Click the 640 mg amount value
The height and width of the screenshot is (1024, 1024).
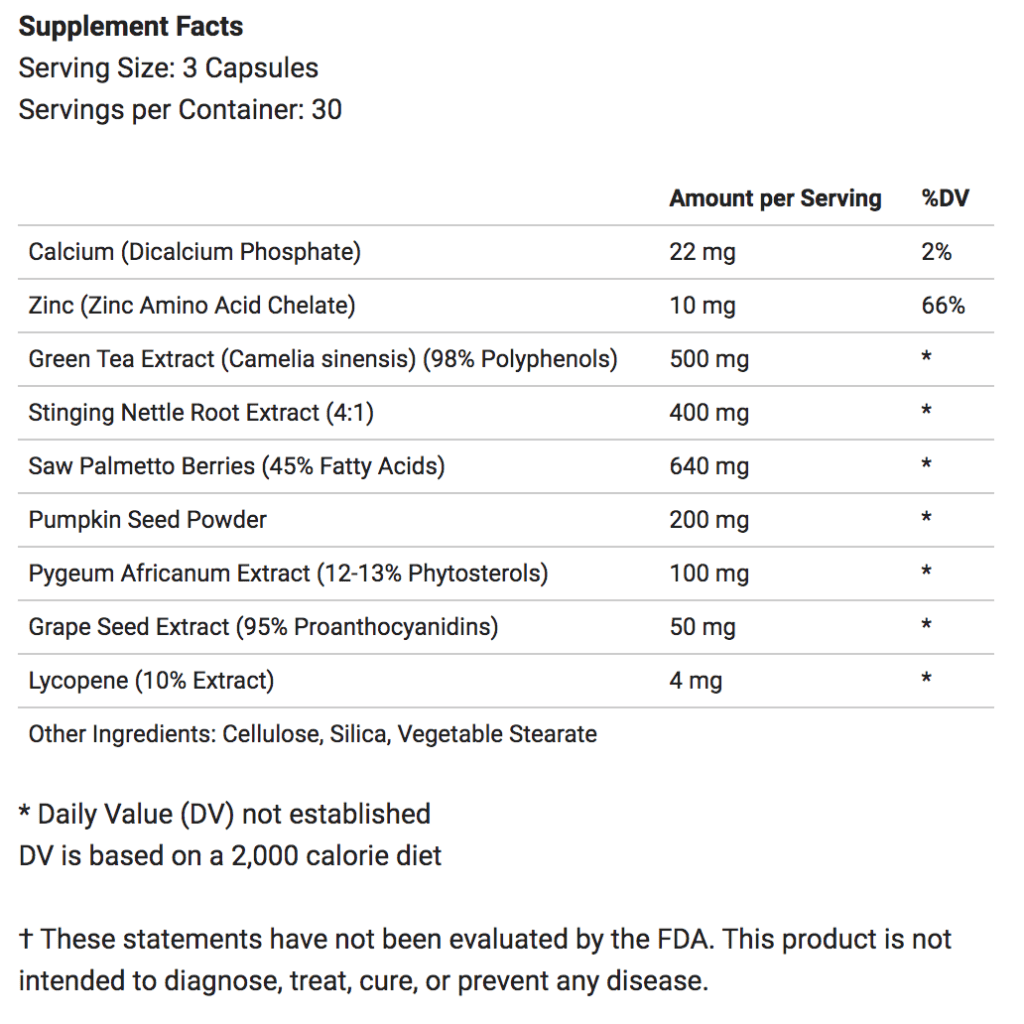pyautogui.click(x=709, y=466)
